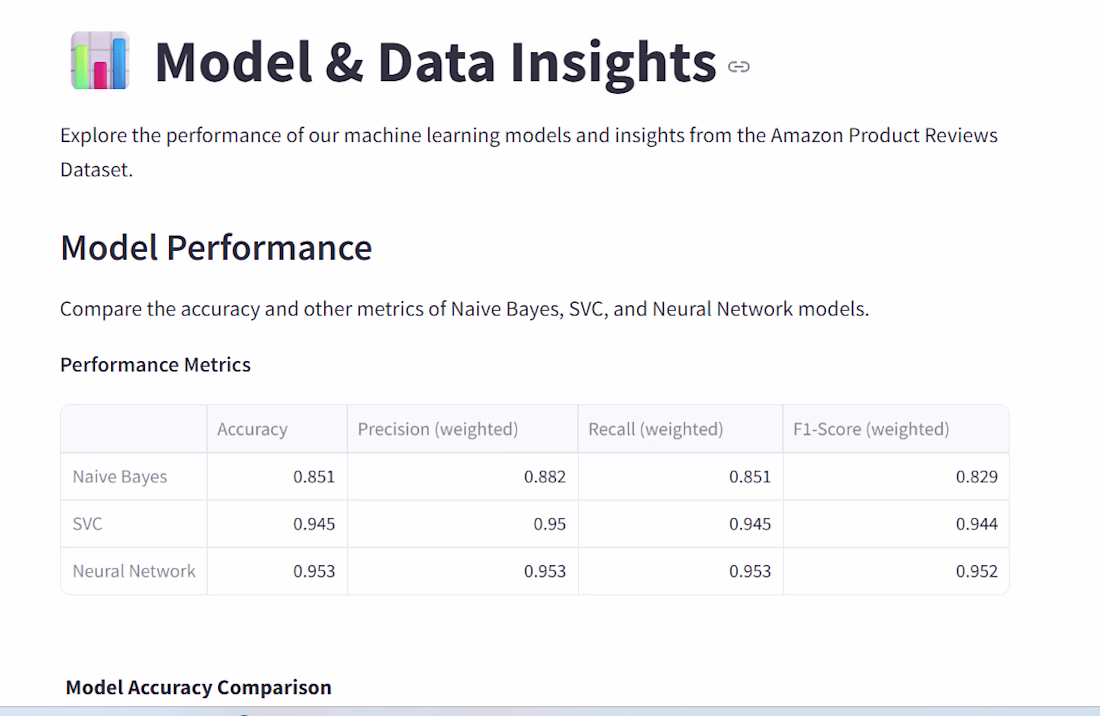Click the Model Performance heading

[x=216, y=247]
